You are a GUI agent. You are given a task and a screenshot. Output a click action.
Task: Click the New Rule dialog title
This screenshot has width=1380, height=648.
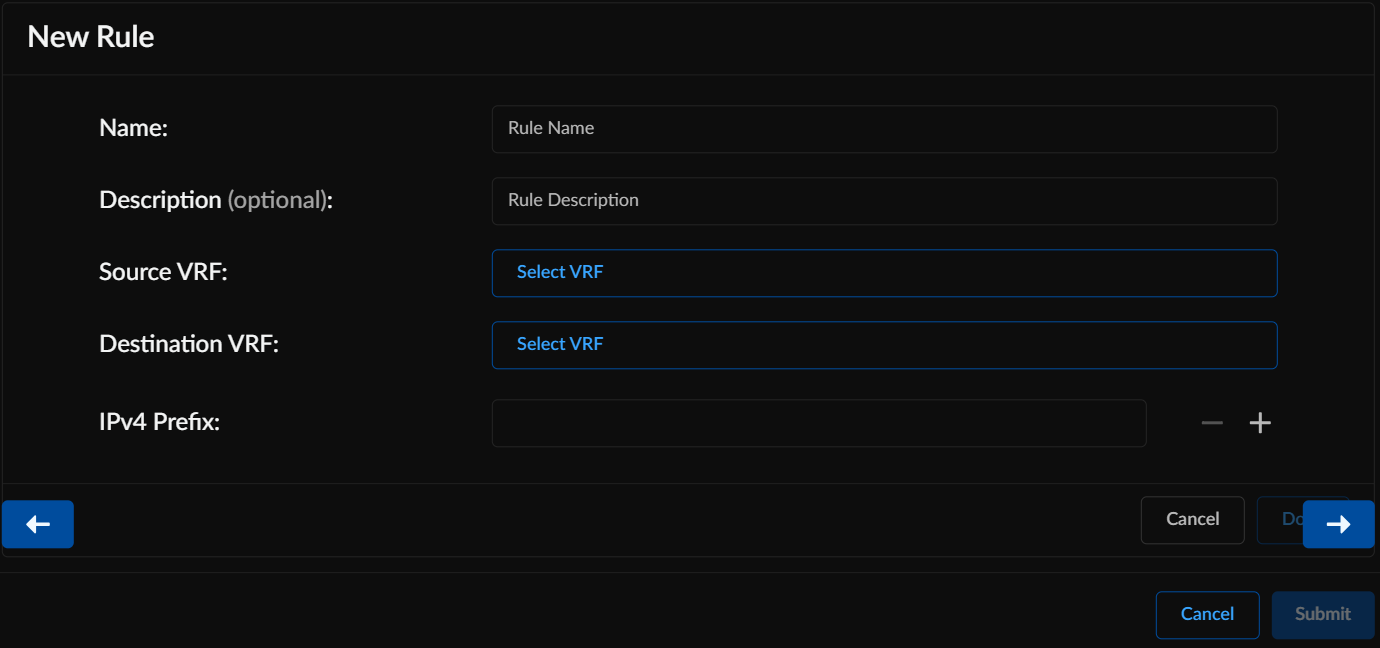tap(90, 36)
